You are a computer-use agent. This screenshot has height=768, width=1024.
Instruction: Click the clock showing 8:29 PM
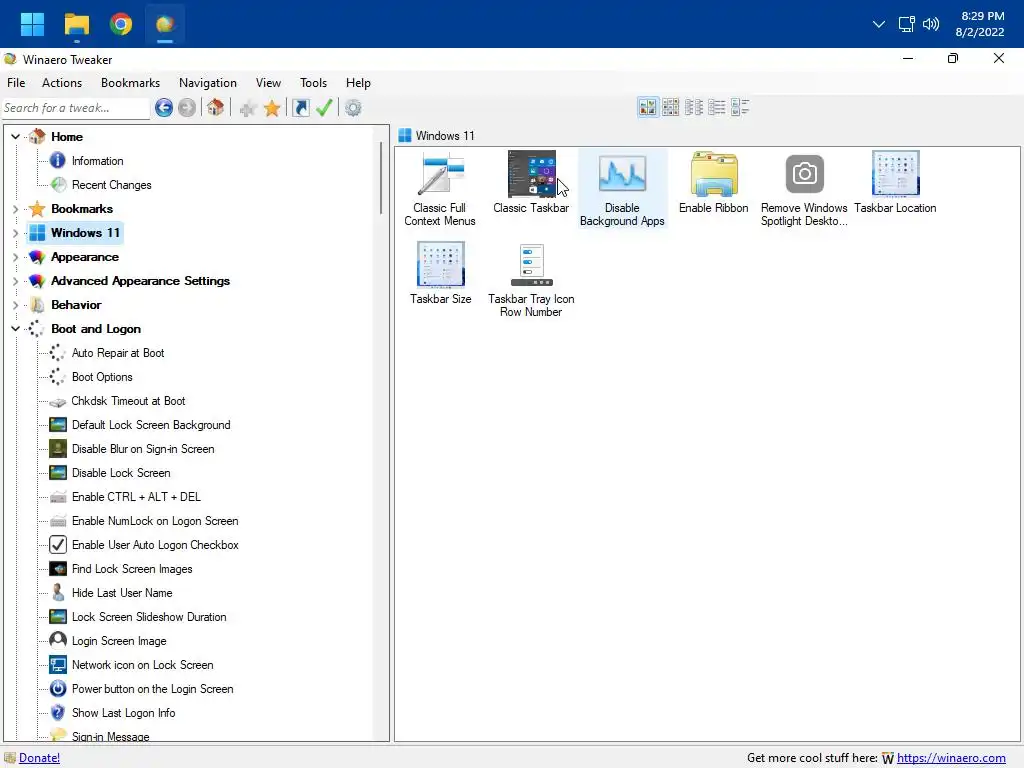[982, 16]
